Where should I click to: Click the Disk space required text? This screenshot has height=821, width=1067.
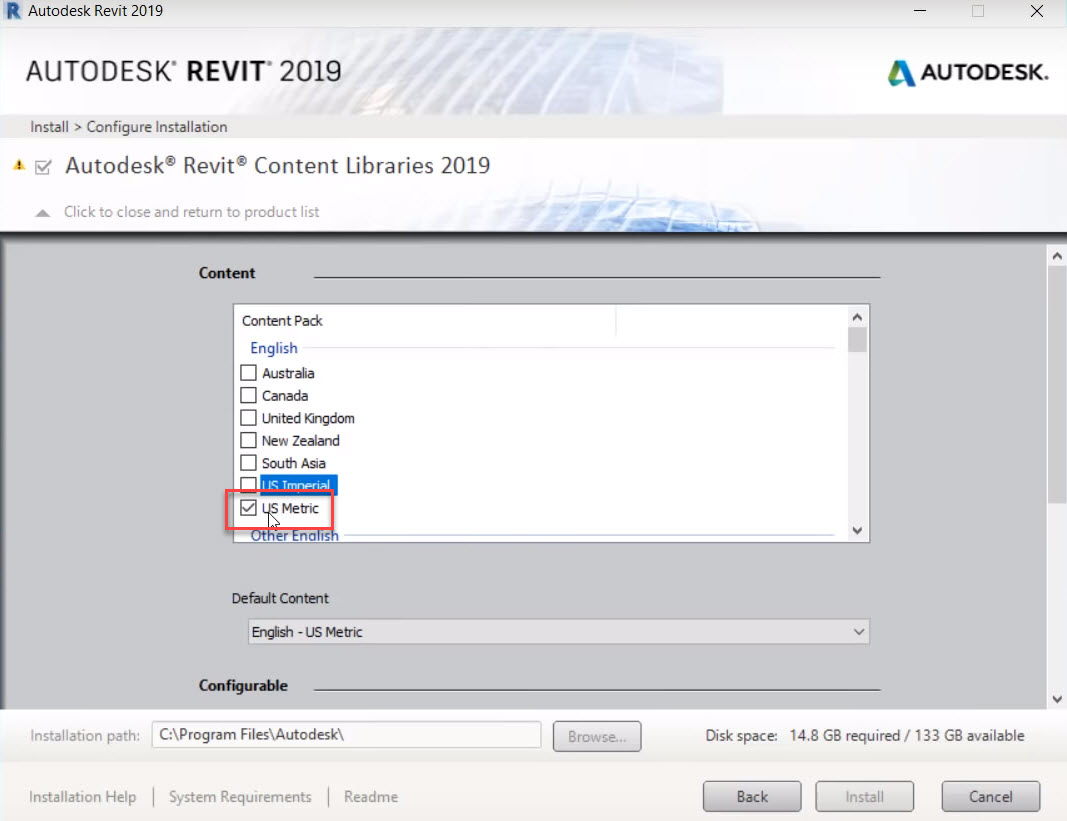(864, 735)
